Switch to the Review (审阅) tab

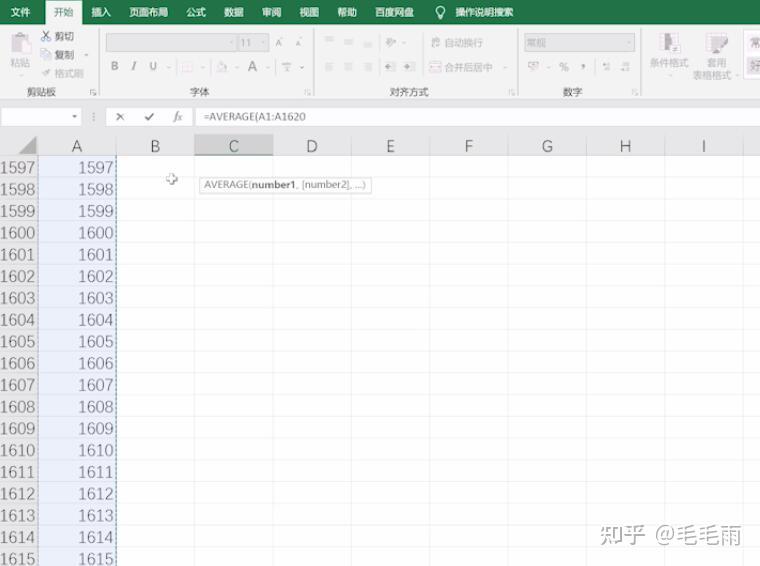[x=271, y=12]
